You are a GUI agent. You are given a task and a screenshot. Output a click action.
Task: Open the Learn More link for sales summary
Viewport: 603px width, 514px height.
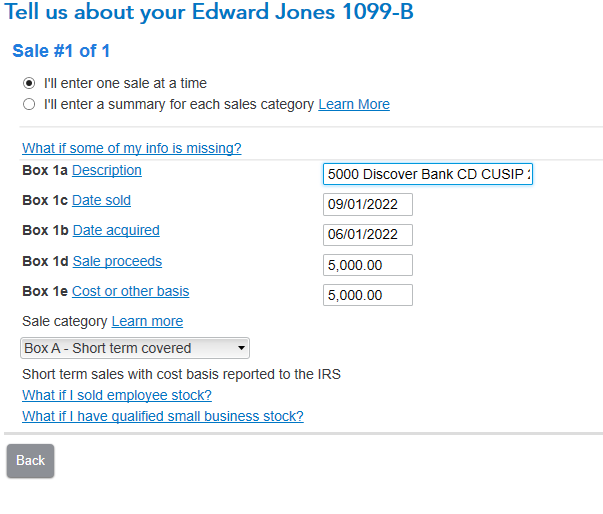(354, 104)
